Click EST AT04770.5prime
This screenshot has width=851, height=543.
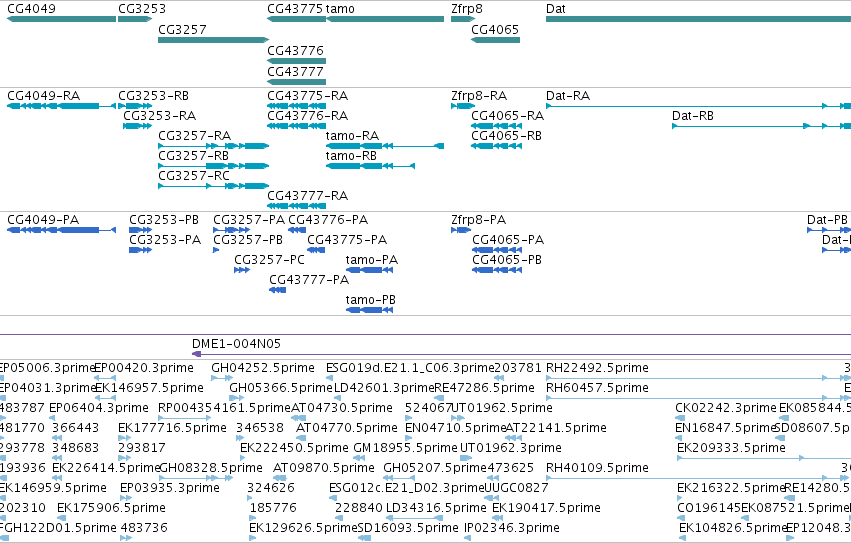[302, 438]
